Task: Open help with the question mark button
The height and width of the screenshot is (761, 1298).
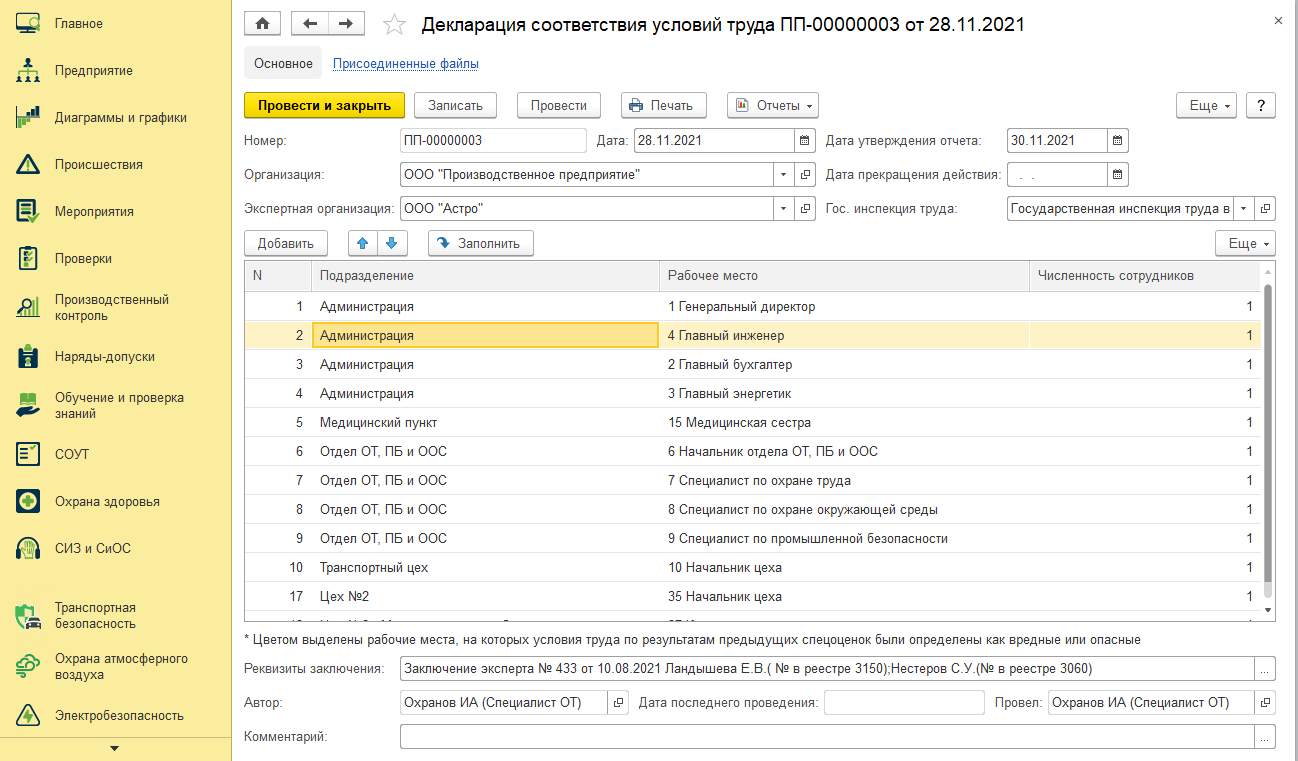Action: point(1261,105)
